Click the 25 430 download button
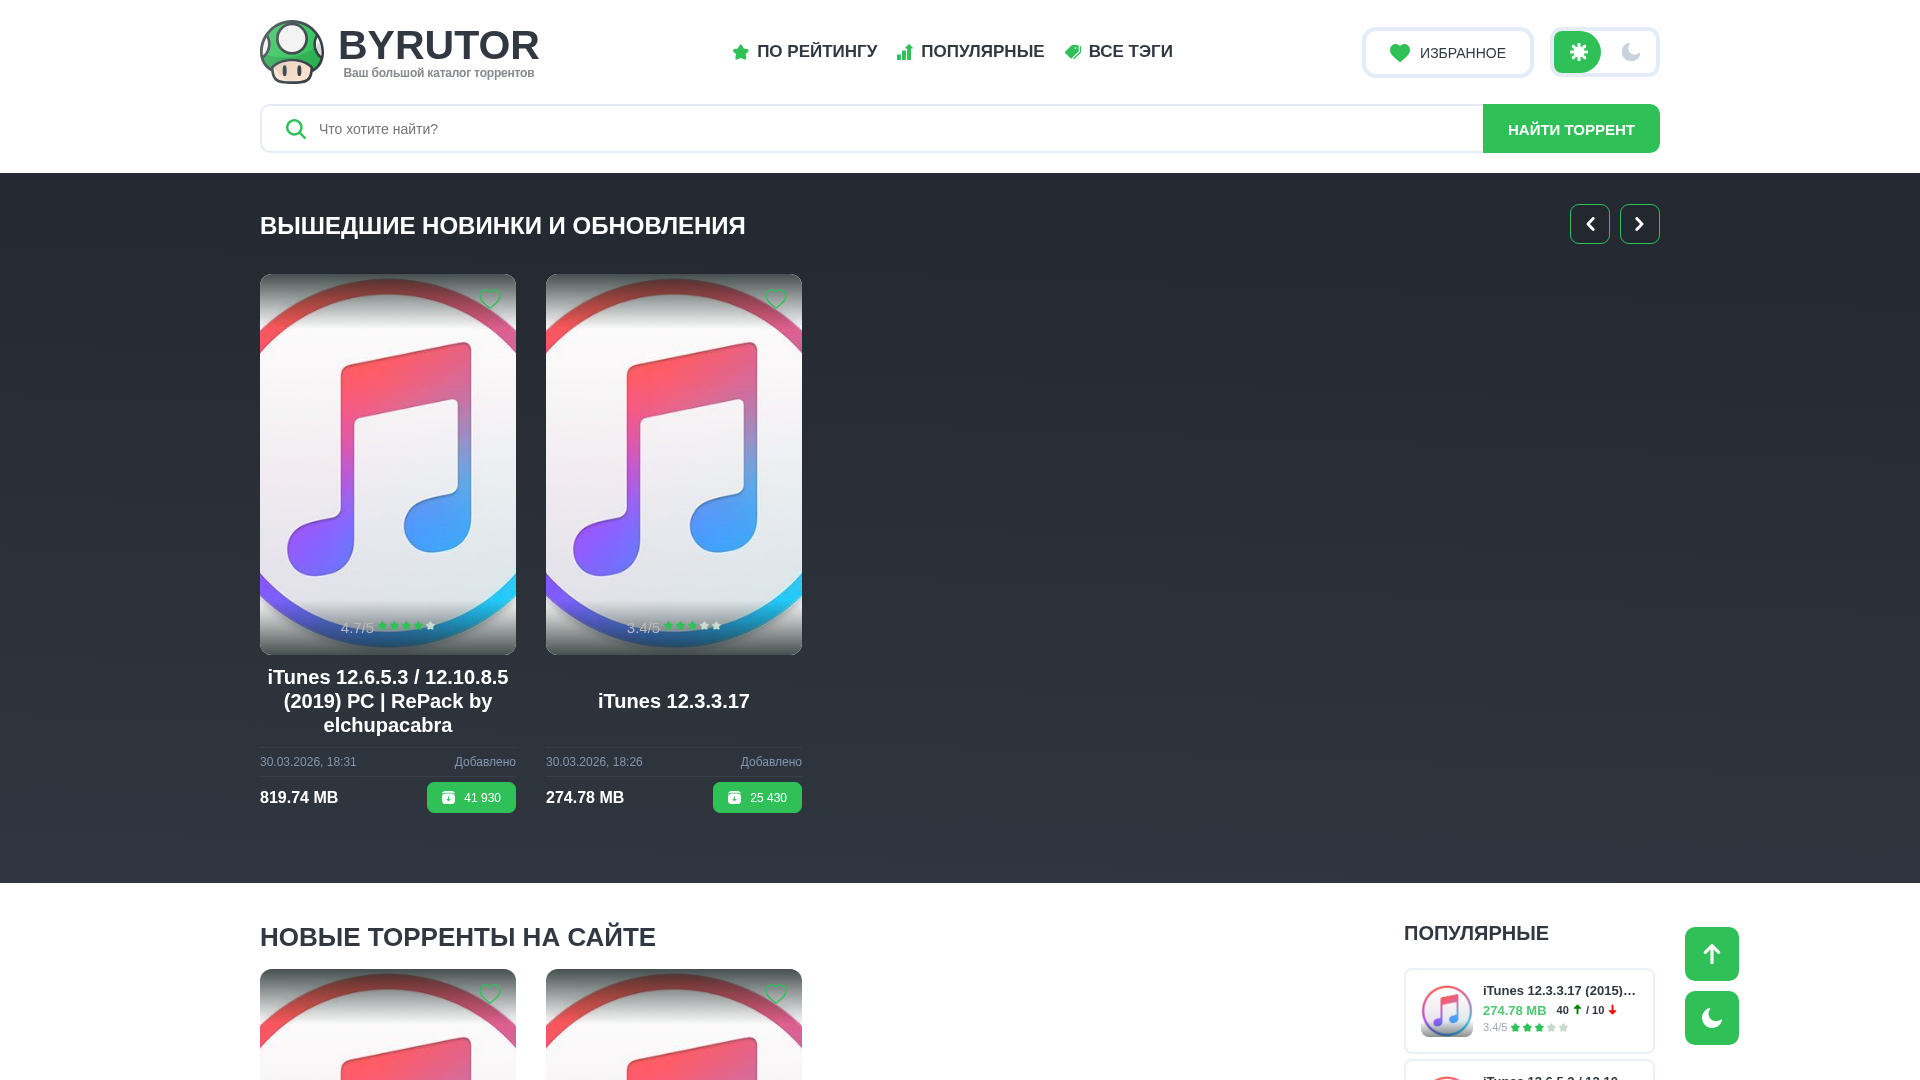The width and height of the screenshot is (1920, 1080). pyautogui.click(x=757, y=798)
